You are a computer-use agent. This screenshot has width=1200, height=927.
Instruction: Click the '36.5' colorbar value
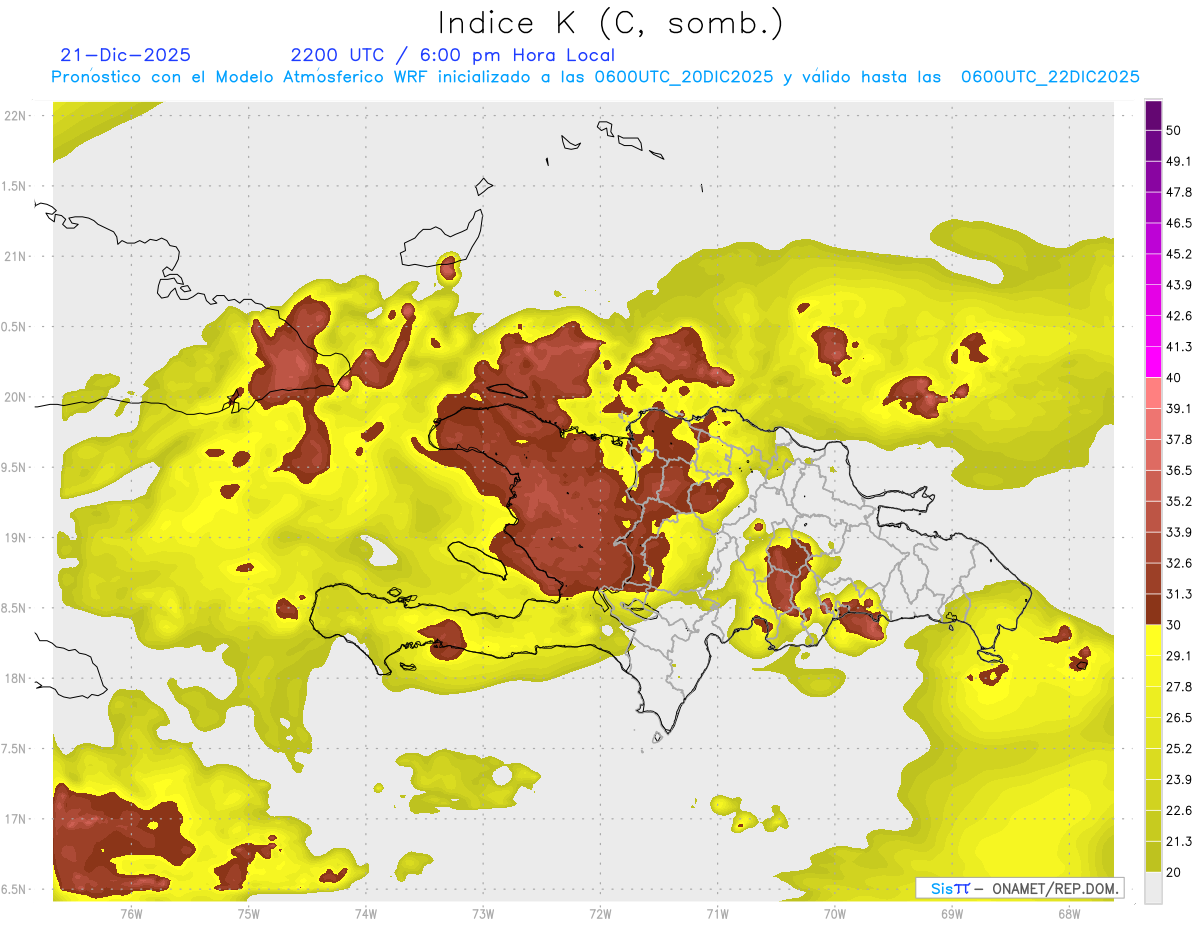click(x=1179, y=470)
